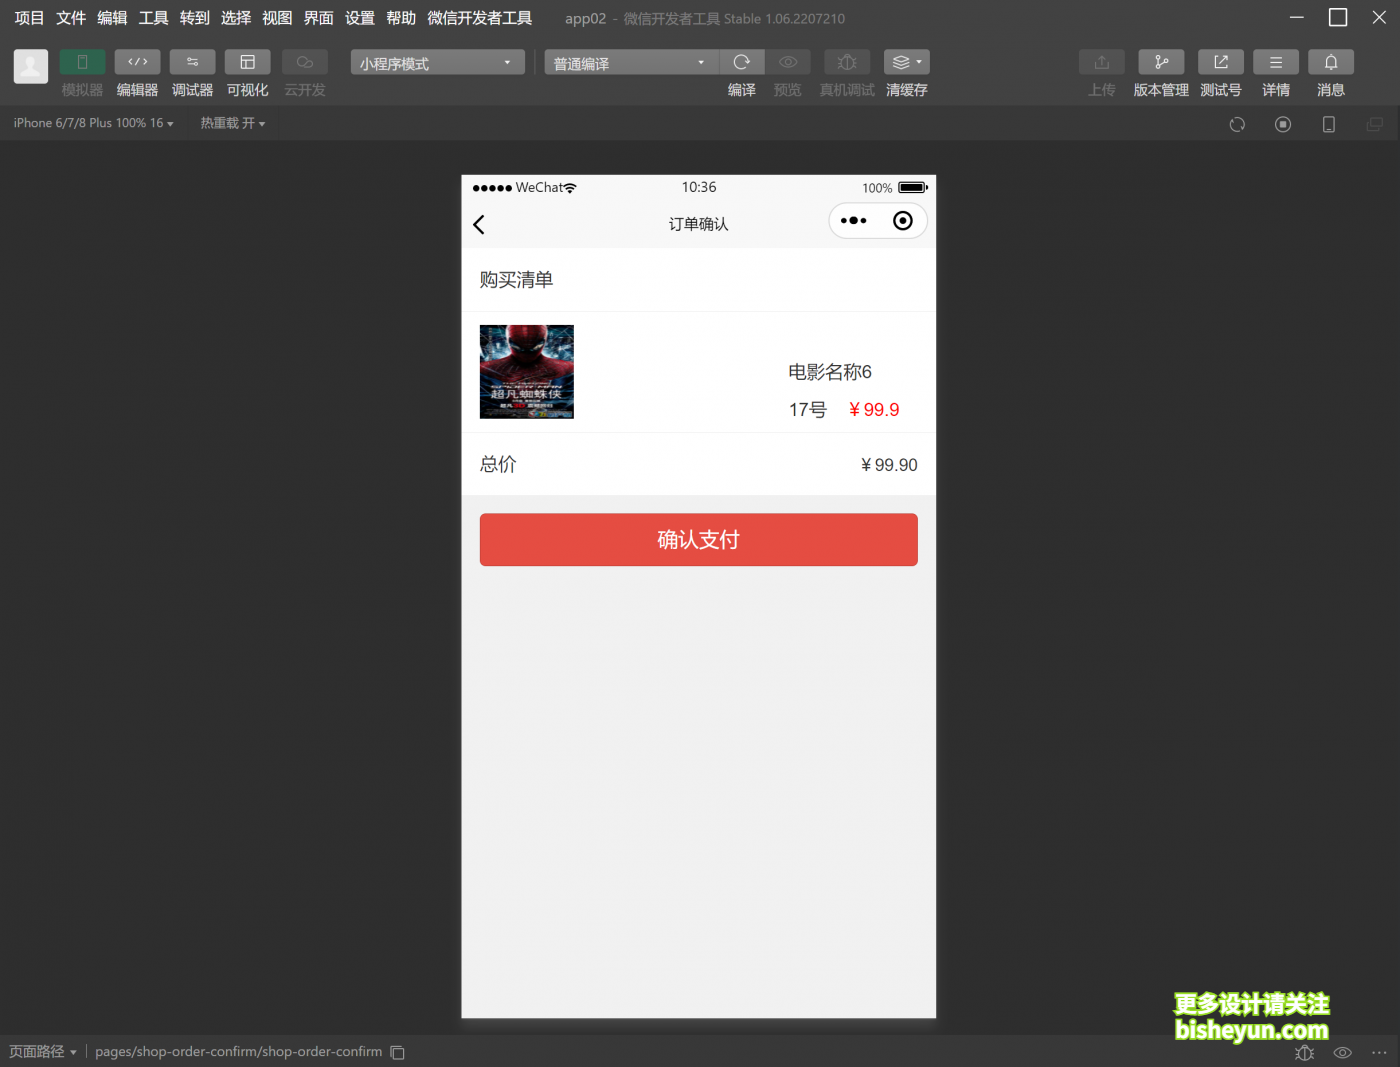Open the 普通编译 compile mode dropdown
The image size is (1400, 1067).
(631, 63)
